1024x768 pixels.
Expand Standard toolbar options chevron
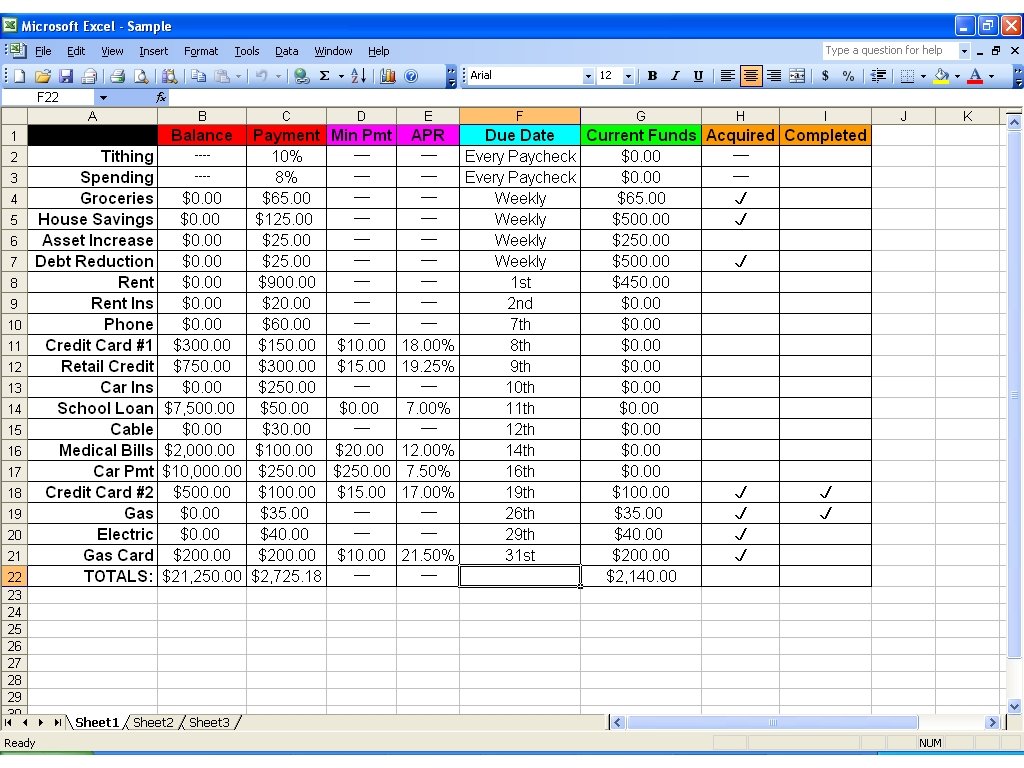pos(451,76)
